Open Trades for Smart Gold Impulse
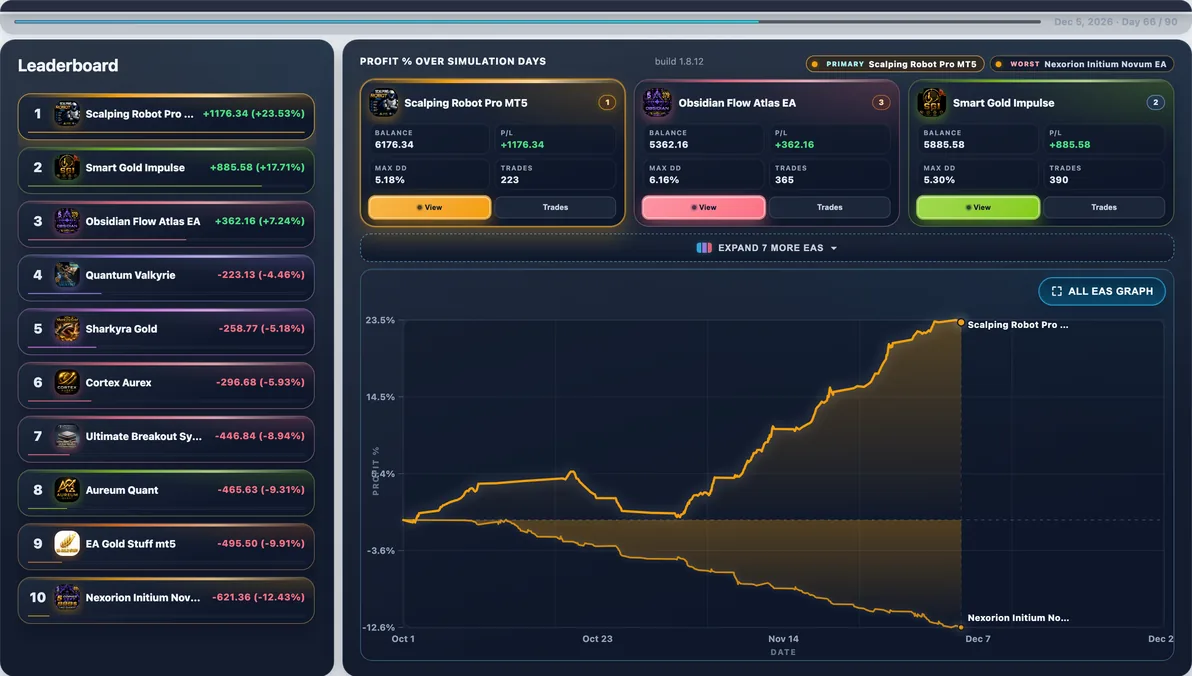 point(1104,208)
